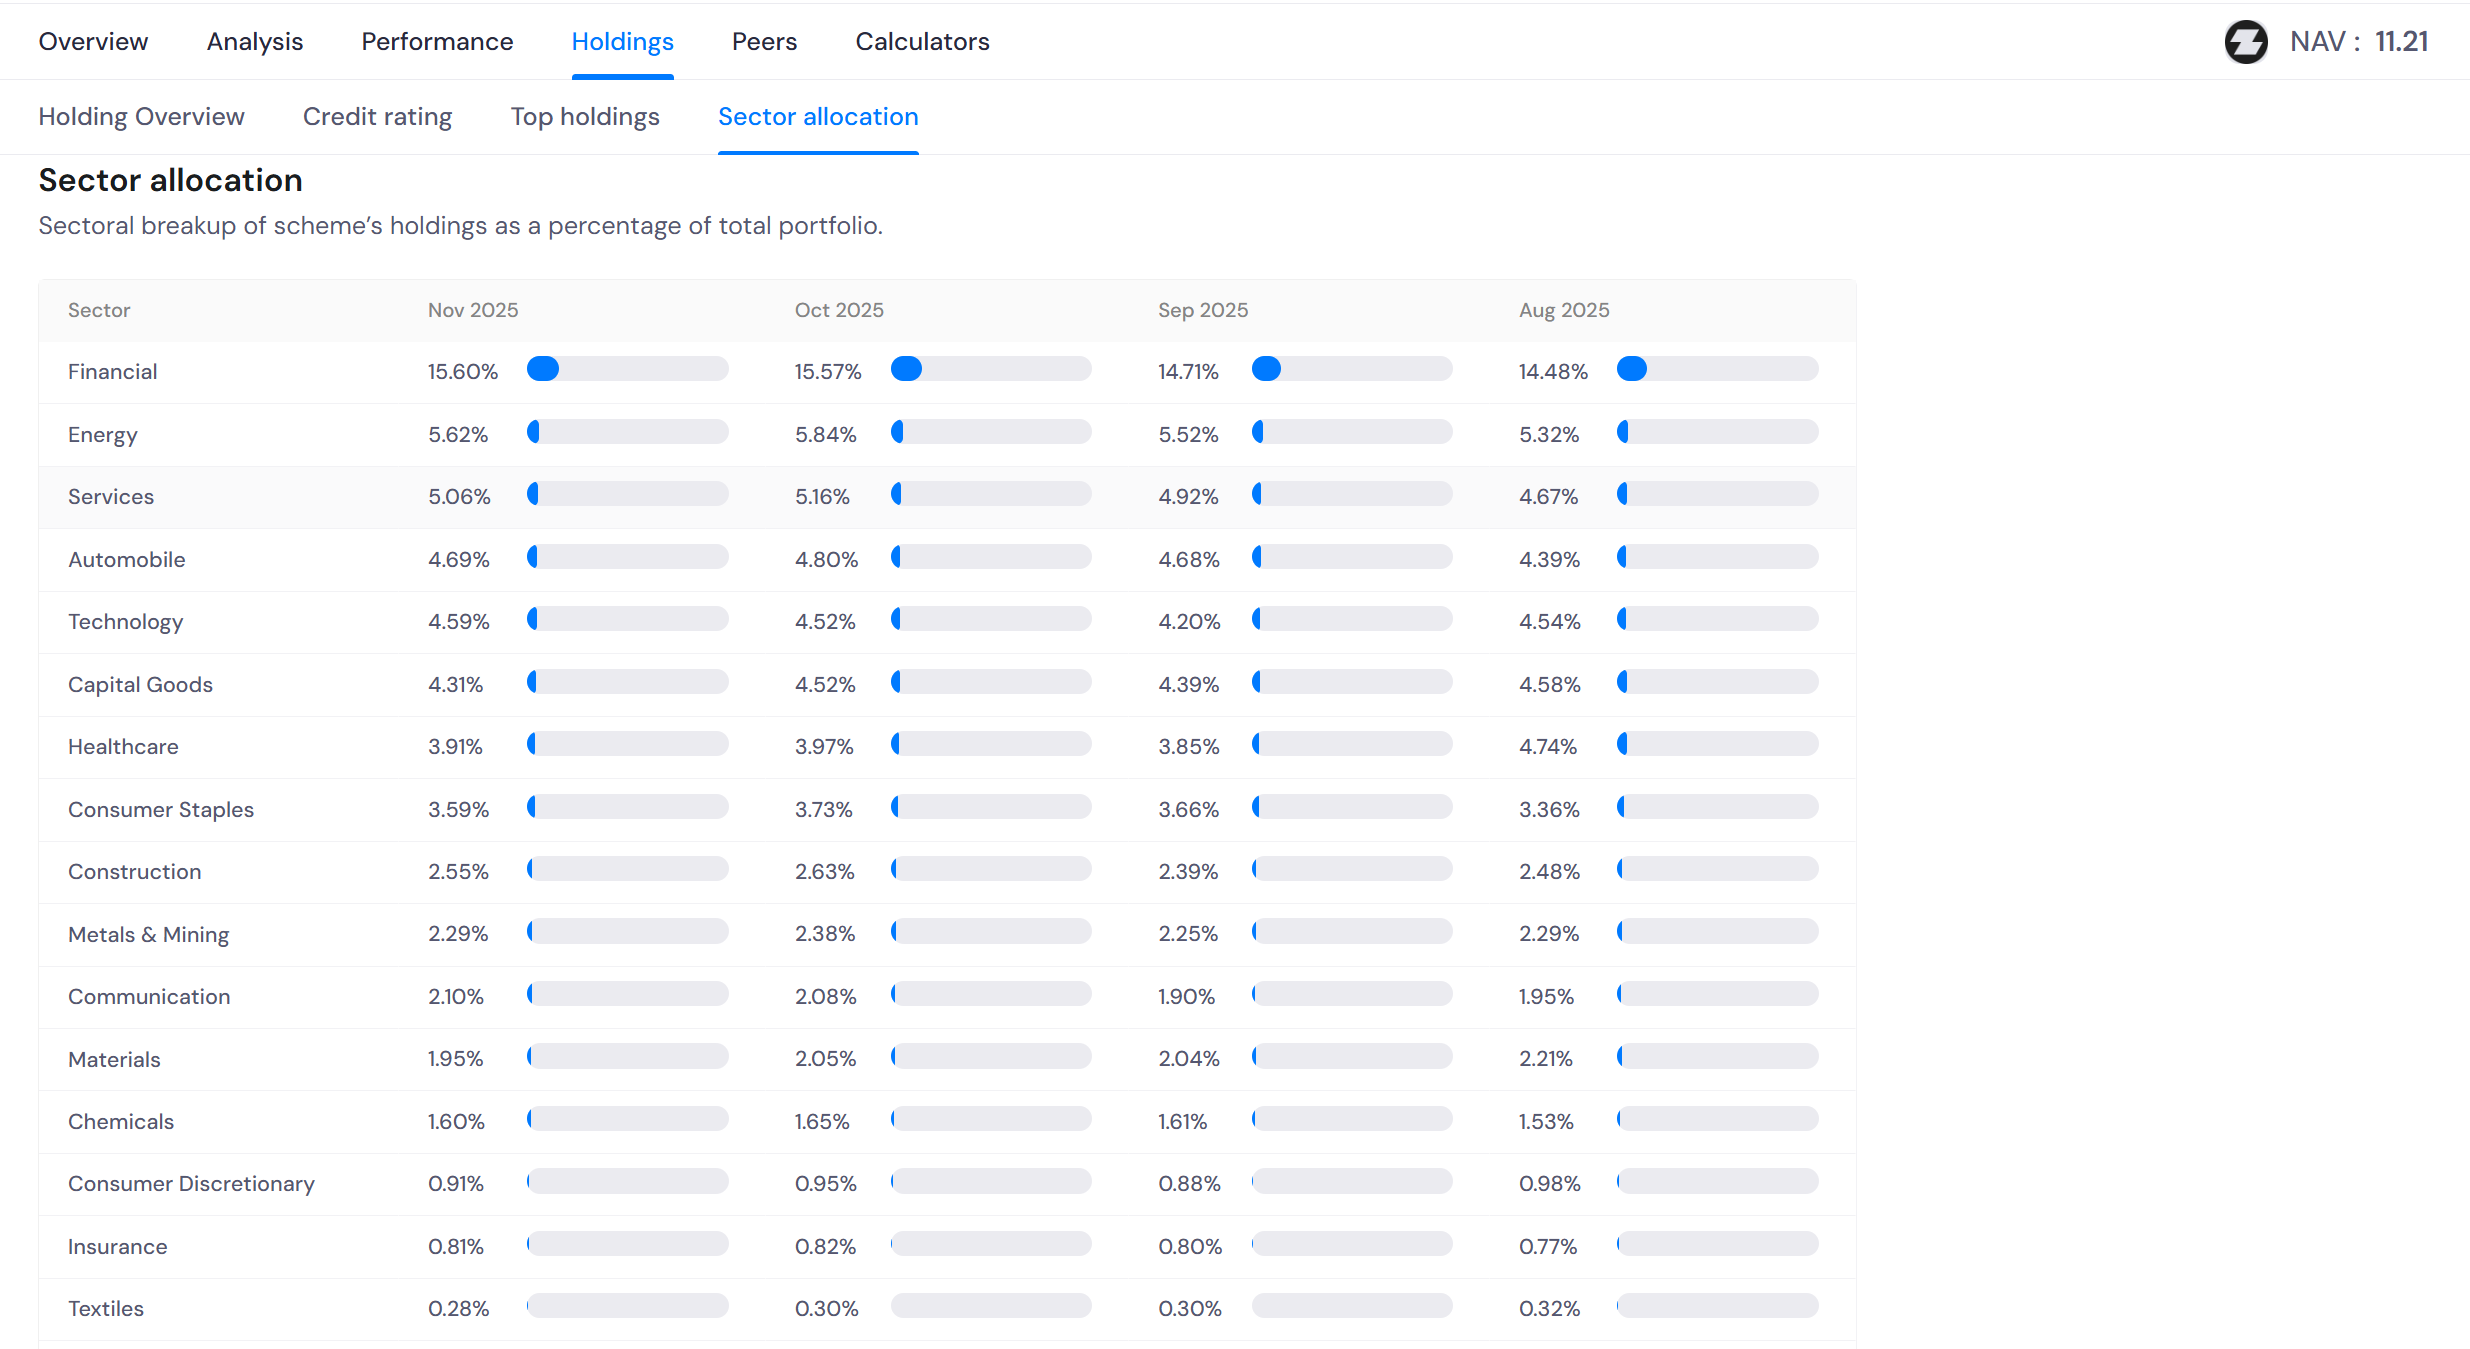Image resolution: width=2470 pixels, height=1349 pixels.
Task: Open Top holdings sub-tab
Action: 585,117
